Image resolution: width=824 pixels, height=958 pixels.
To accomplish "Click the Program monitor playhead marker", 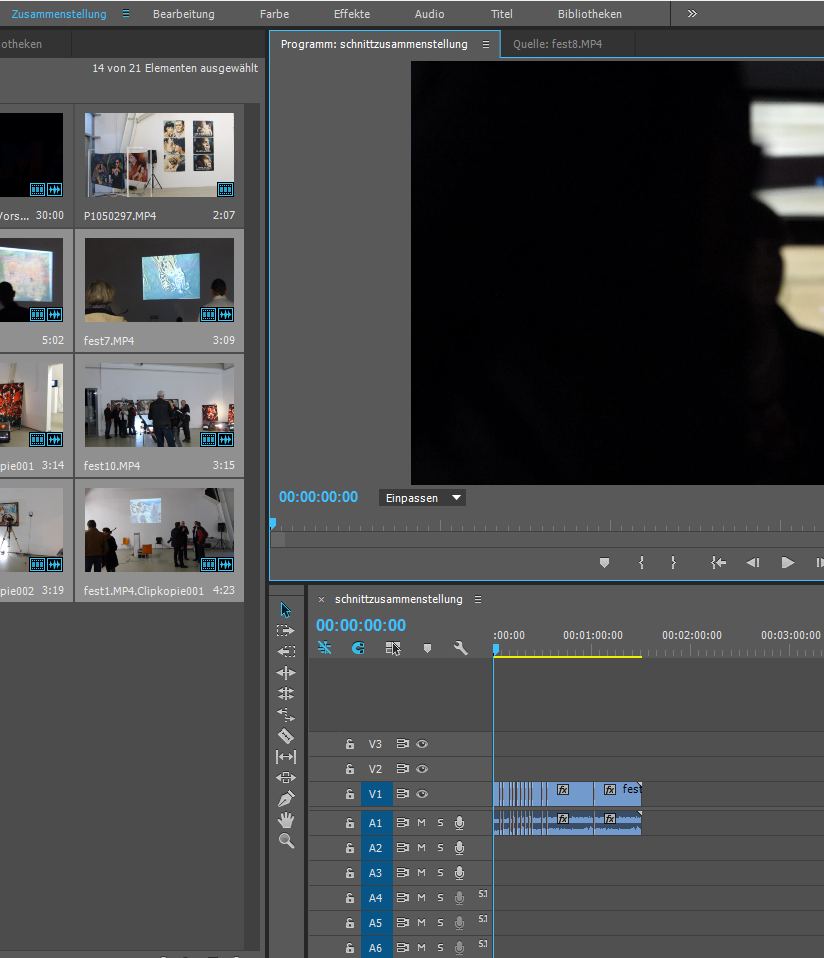I will (x=273, y=524).
